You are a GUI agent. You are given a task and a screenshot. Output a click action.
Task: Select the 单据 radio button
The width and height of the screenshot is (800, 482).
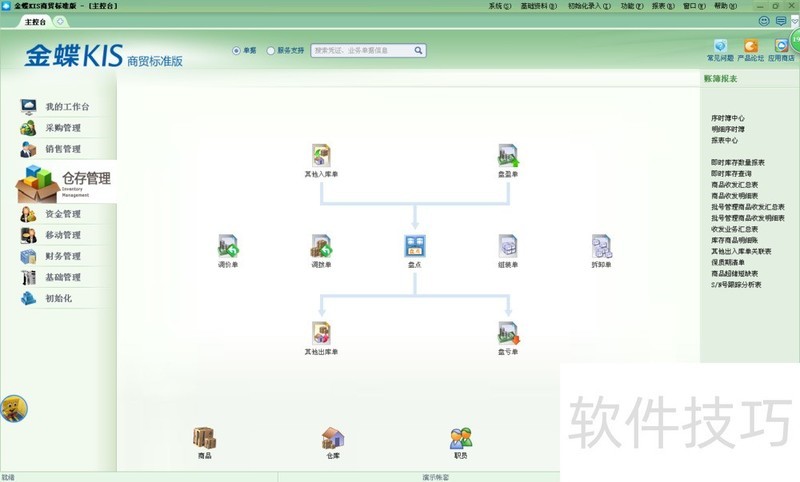(236, 50)
